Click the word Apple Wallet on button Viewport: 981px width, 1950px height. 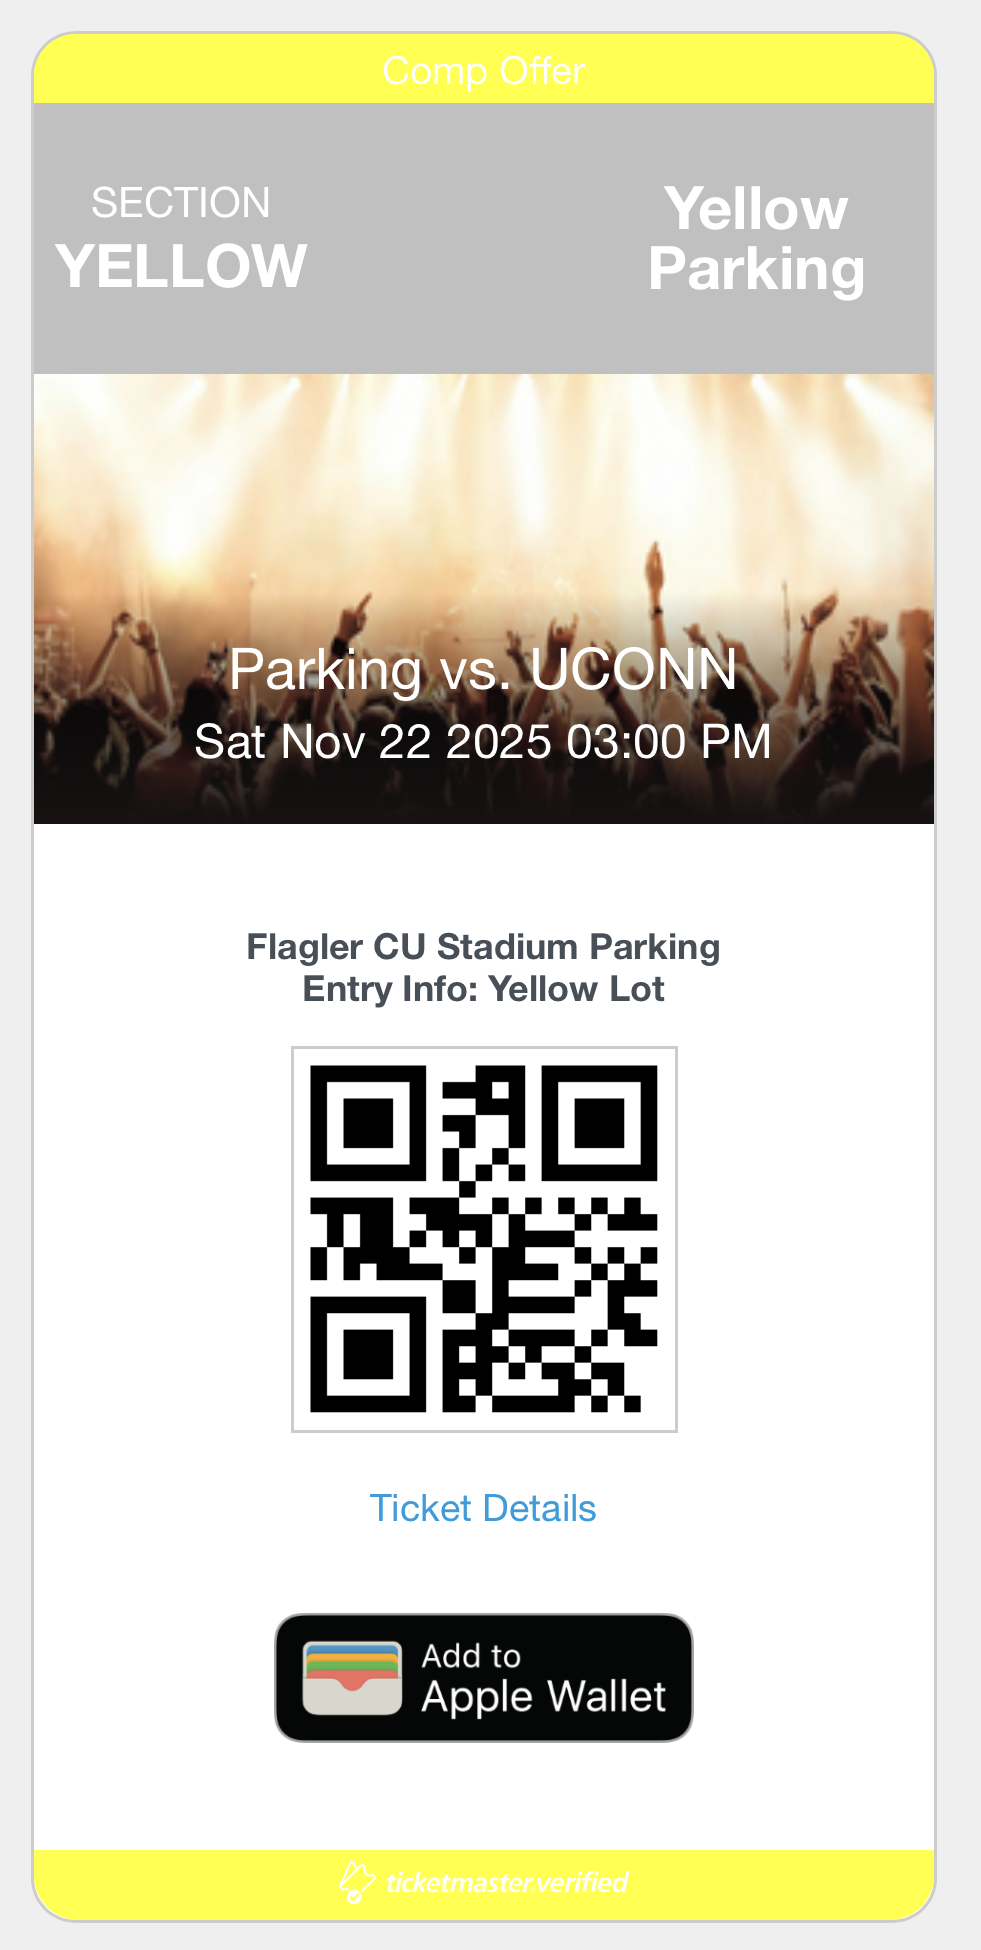tap(543, 1697)
